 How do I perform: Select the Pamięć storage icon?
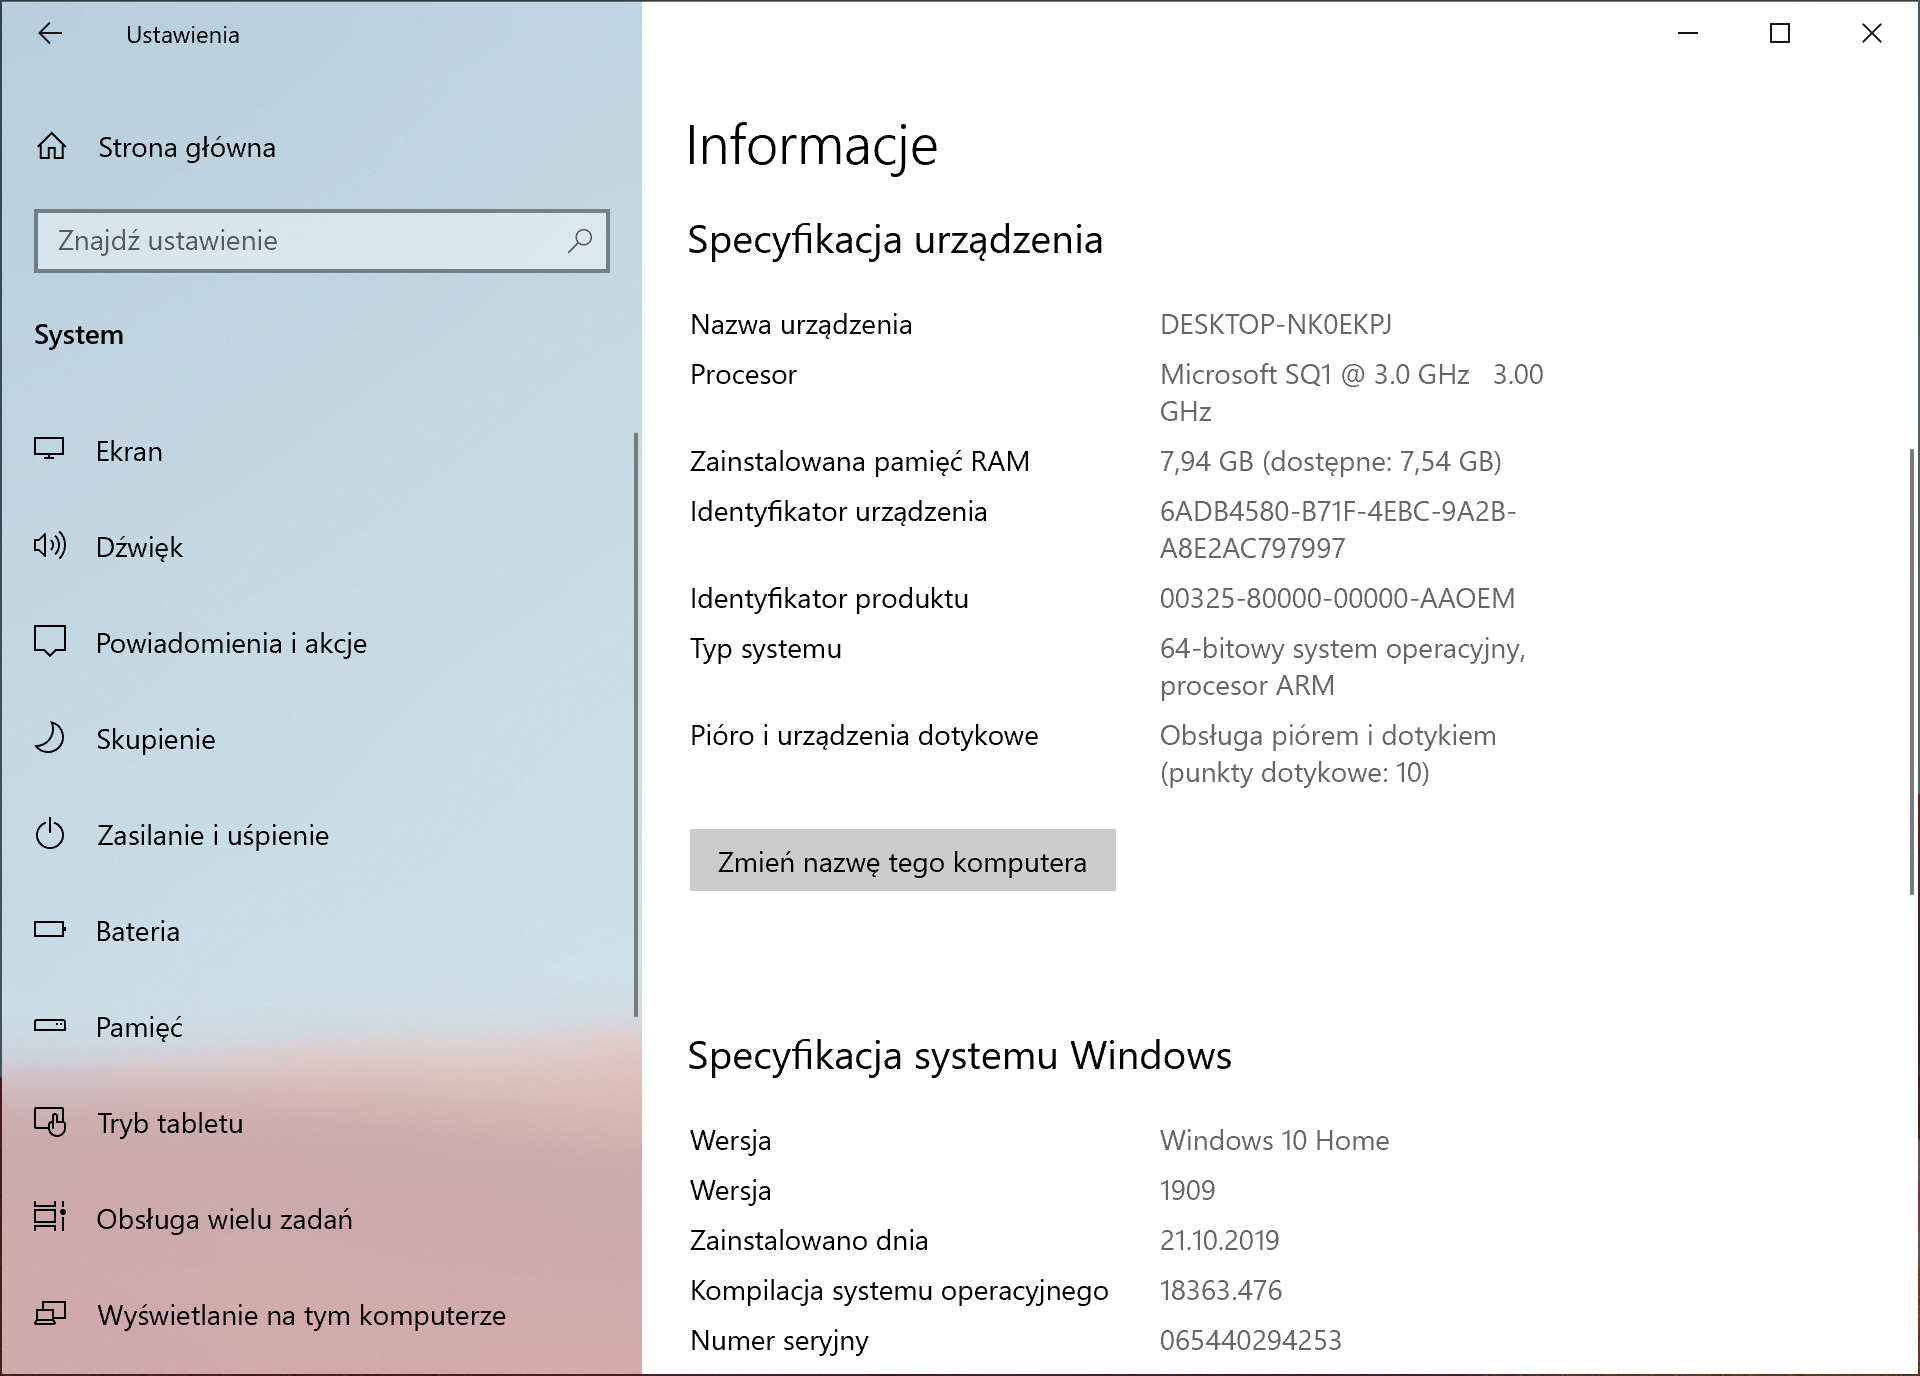(51, 1027)
